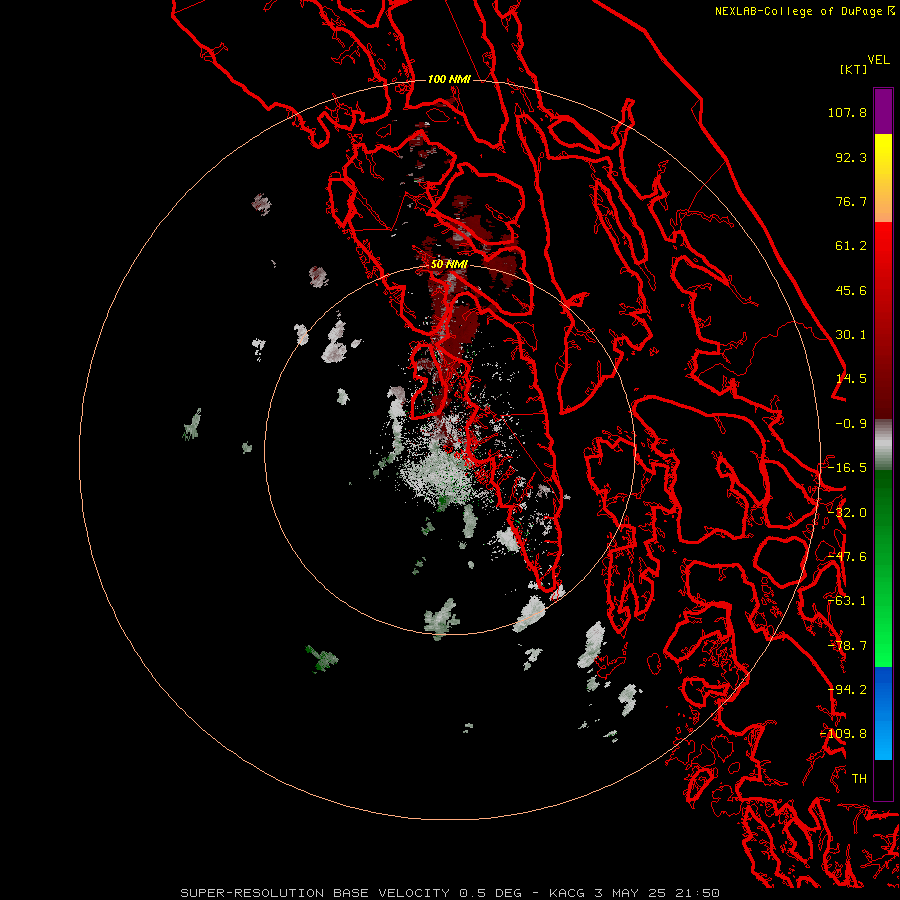Click the 100 NMI range ring label

pos(449,79)
